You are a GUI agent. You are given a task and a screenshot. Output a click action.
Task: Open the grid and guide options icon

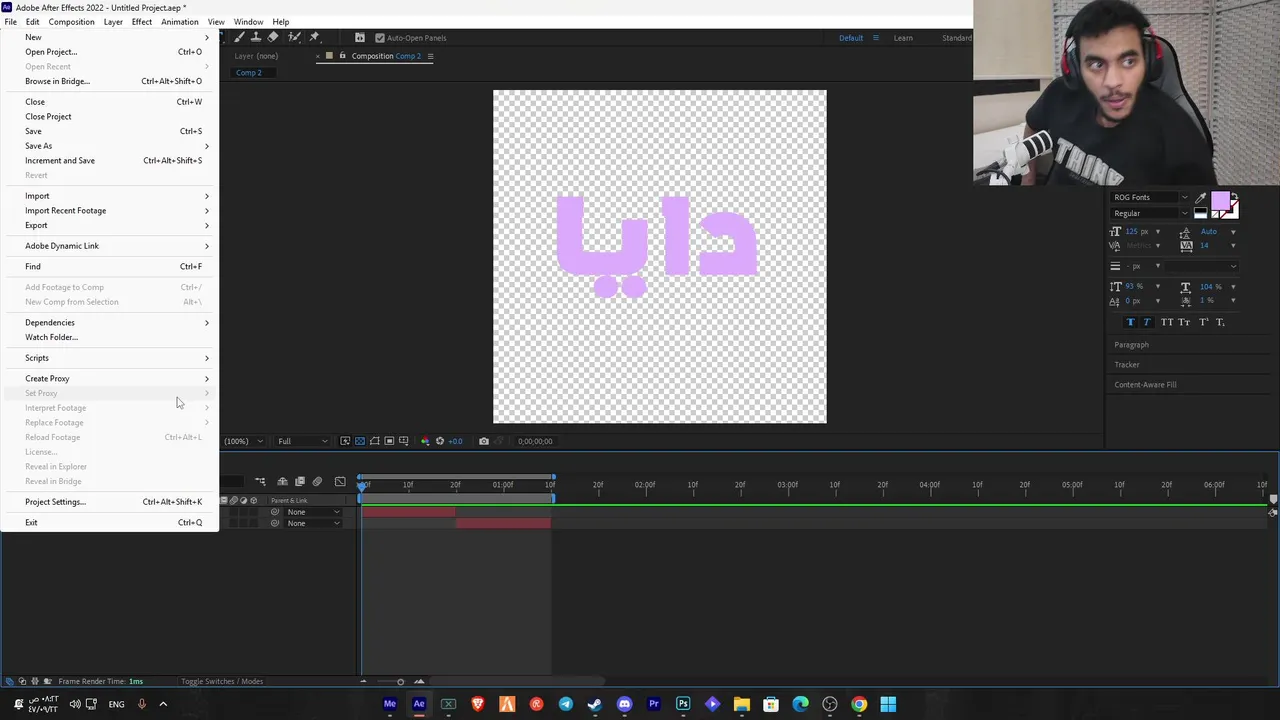(404, 441)
